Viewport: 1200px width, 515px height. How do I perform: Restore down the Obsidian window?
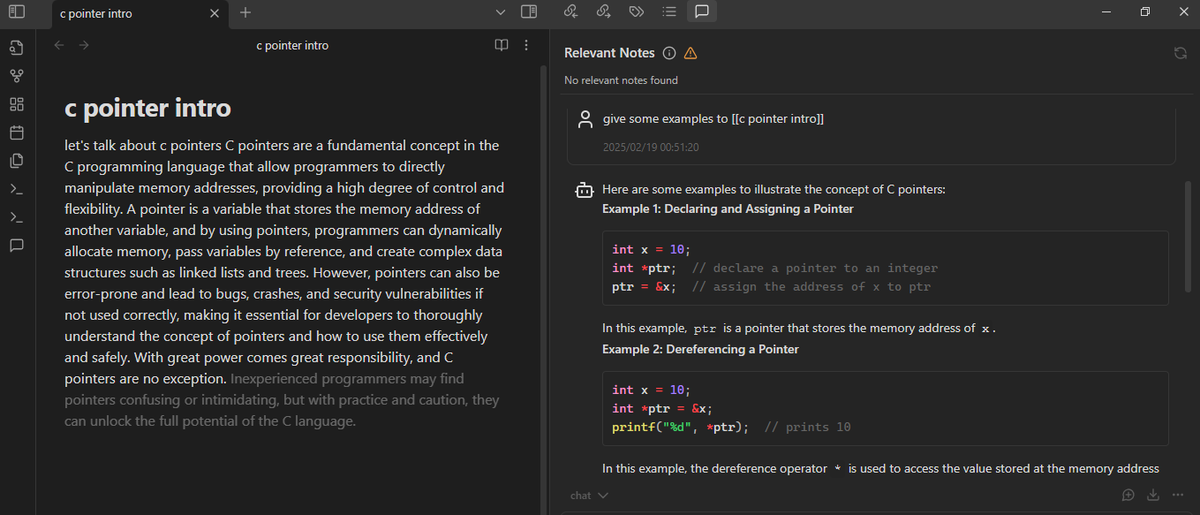pyautogui.click(x=1144, y=12)
